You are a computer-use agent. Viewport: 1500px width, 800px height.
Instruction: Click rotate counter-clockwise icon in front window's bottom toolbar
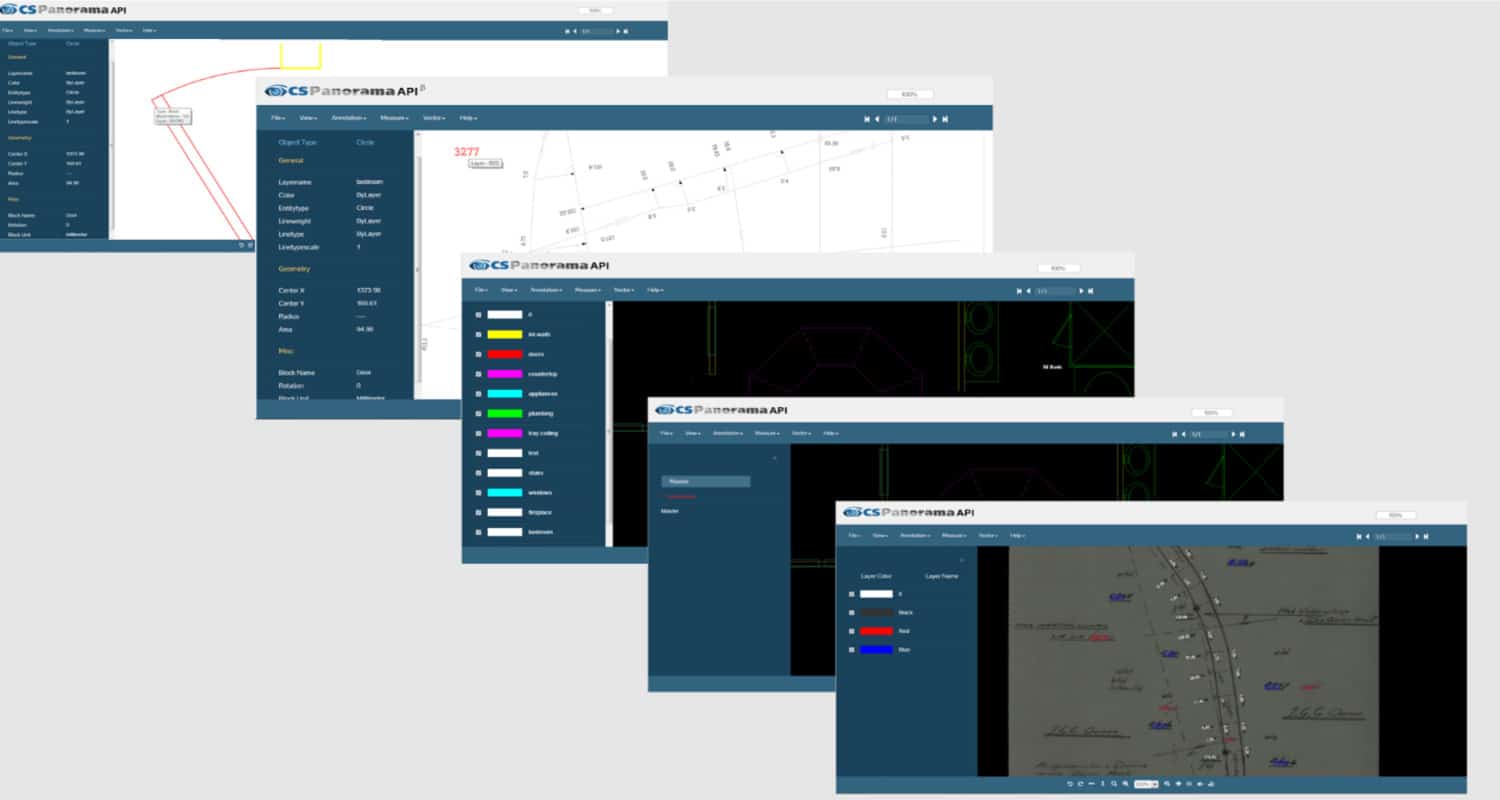[1070, 784]
